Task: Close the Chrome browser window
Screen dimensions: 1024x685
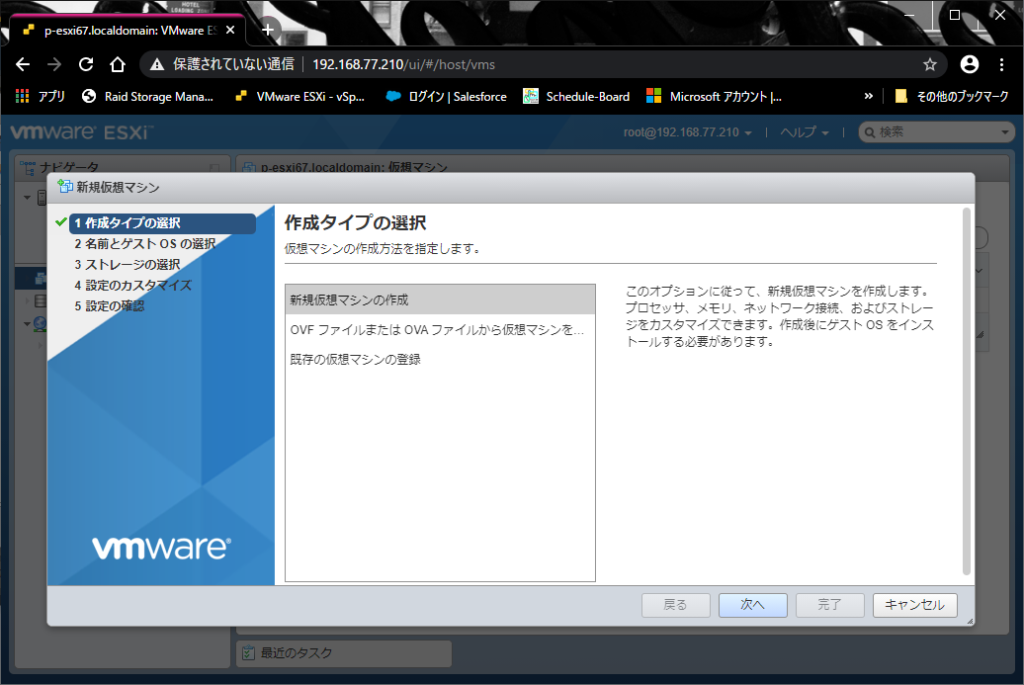Action: click(1000, 14)
